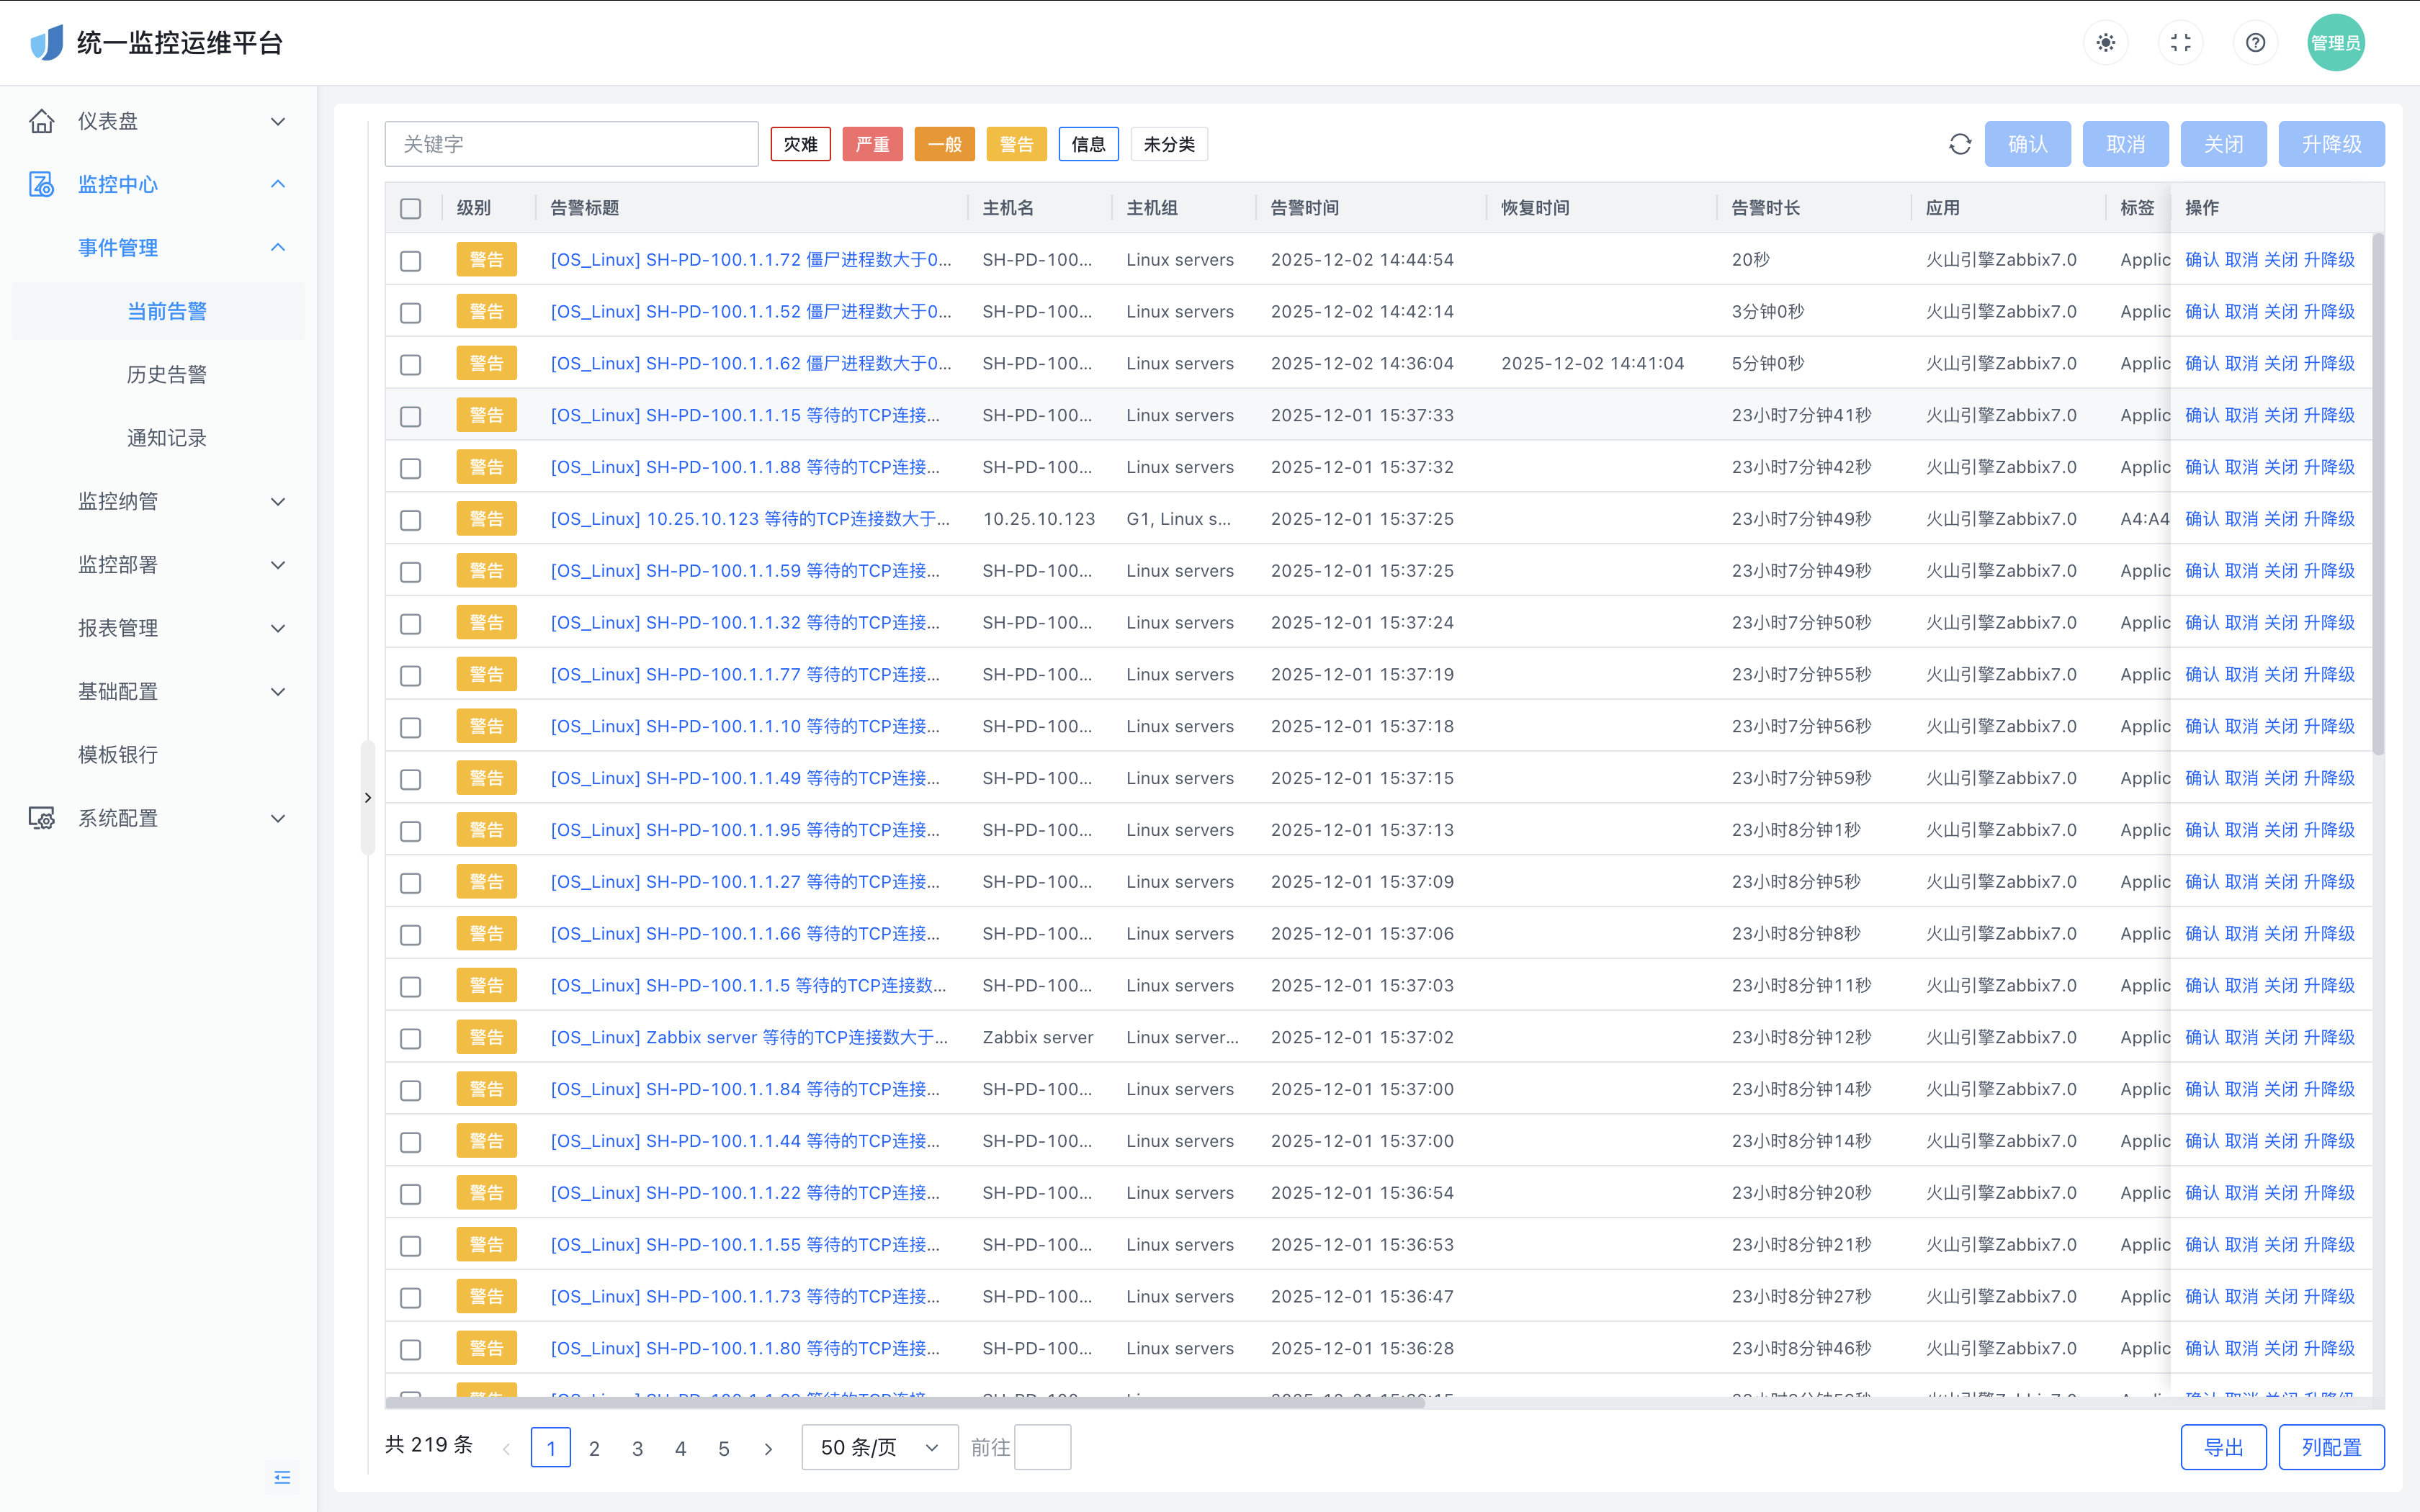Screen dimensions: 2420x1512
Task: Filter by the red 严重 severity tag
Action: tap(872, 144)
